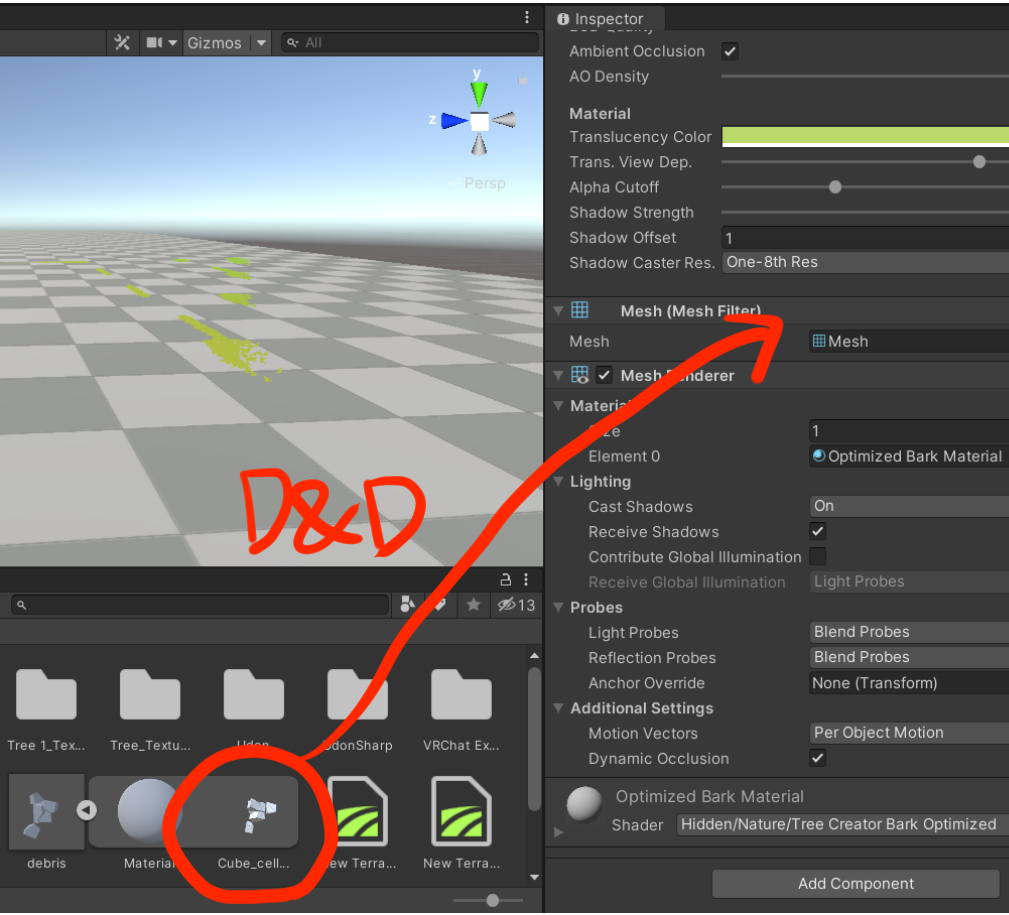
Task: Adjust the Trans. View Dep. slider handle
Action: coord(979,162)
